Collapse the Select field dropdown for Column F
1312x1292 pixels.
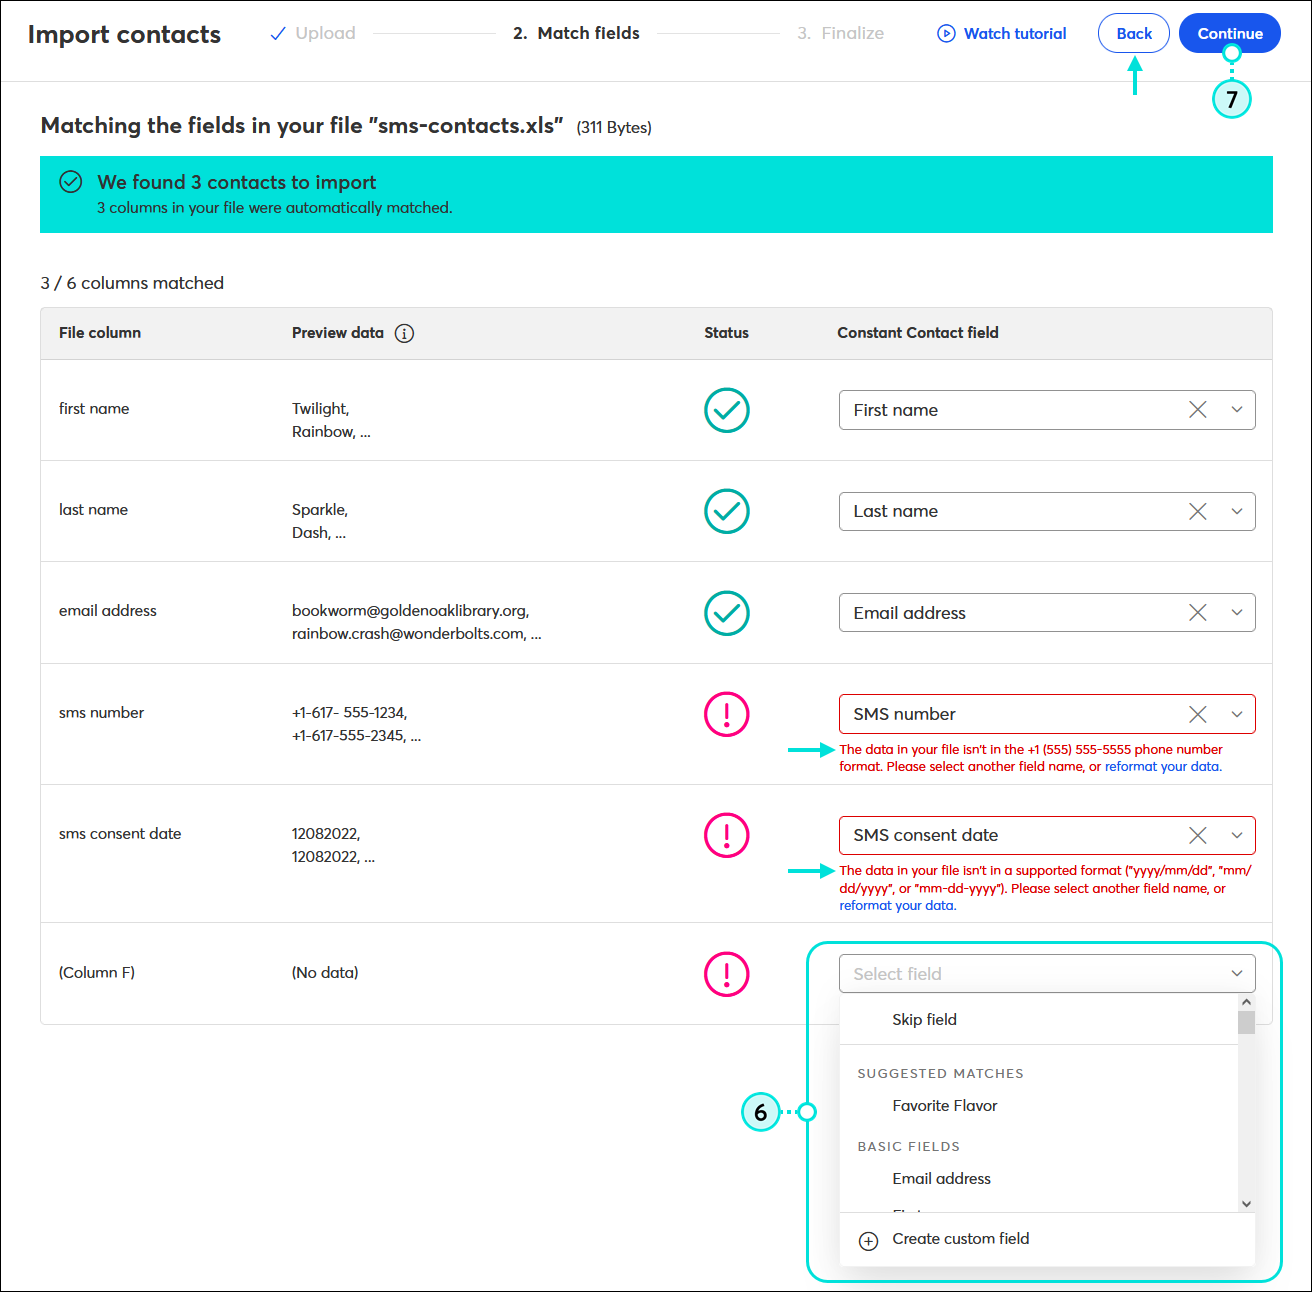(x=1237, y=974)
